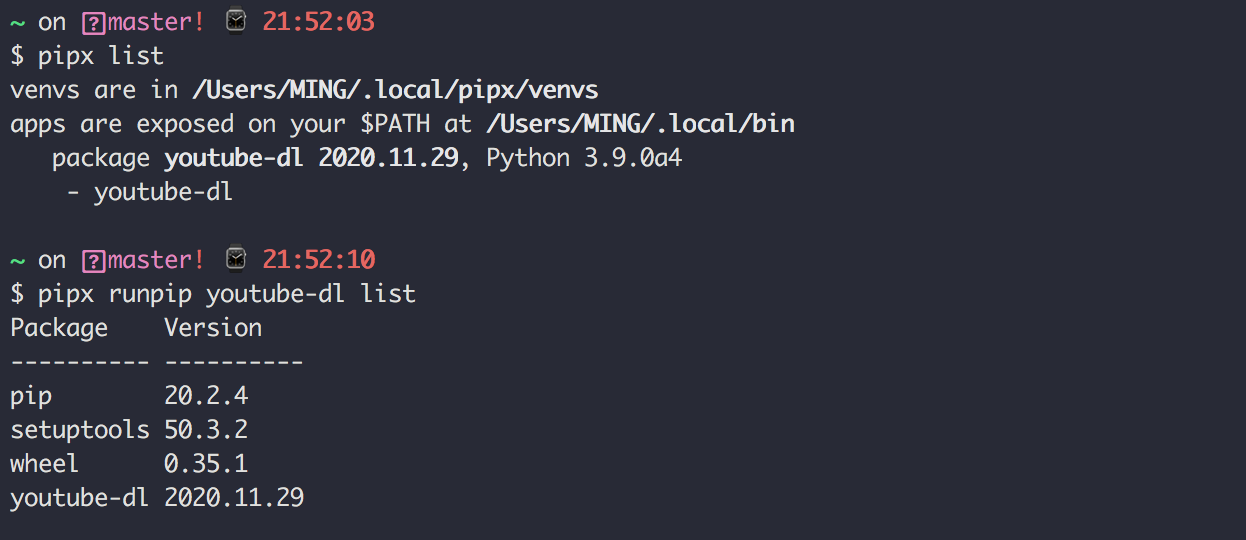1246x540 pixels.
Task: Click the Python 3.9.0a4 version text
Action: pyautogui.click(x=584, y=158)
